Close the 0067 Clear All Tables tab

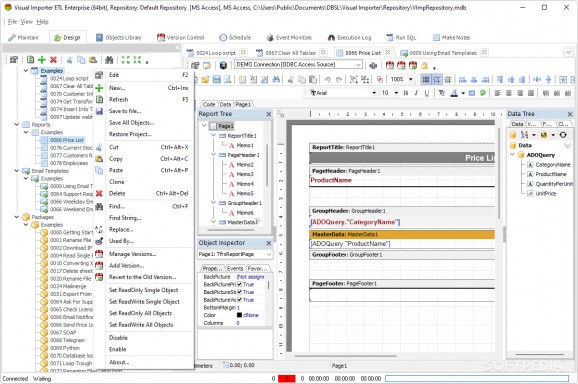point(323,53)
